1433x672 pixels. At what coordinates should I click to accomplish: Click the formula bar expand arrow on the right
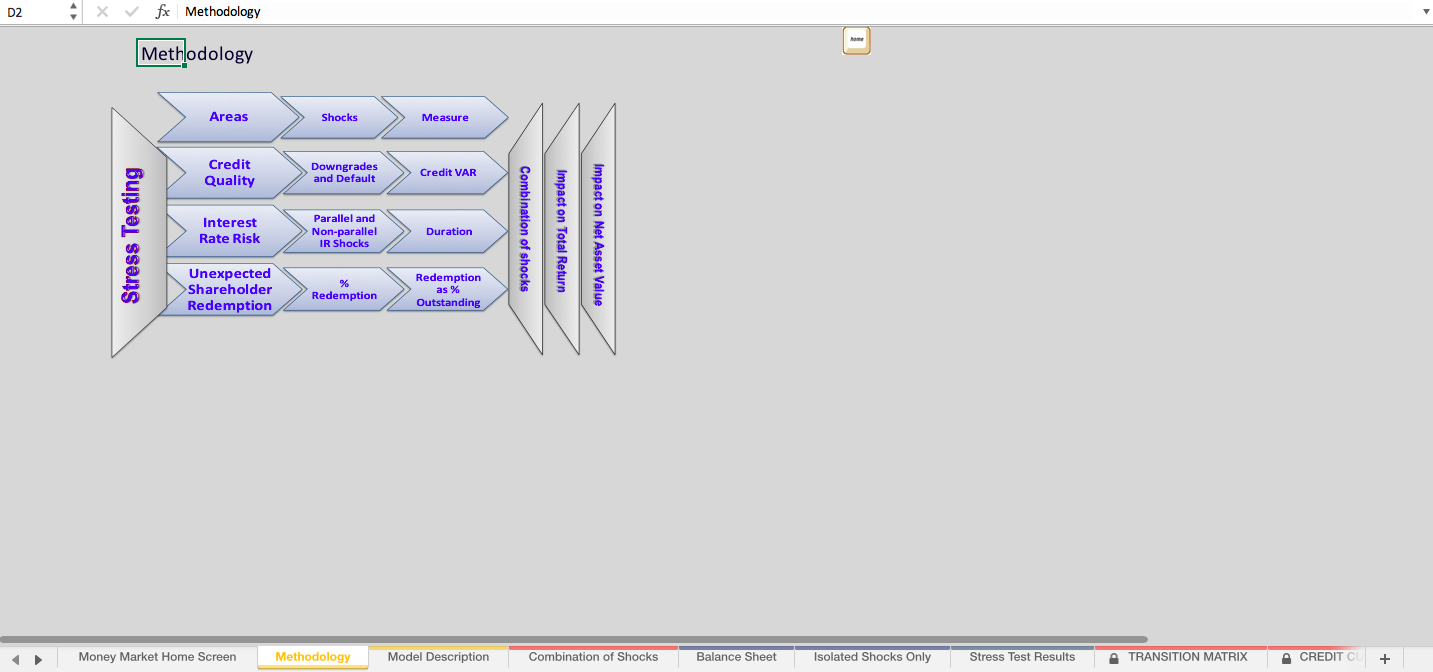coord(1424,12)
